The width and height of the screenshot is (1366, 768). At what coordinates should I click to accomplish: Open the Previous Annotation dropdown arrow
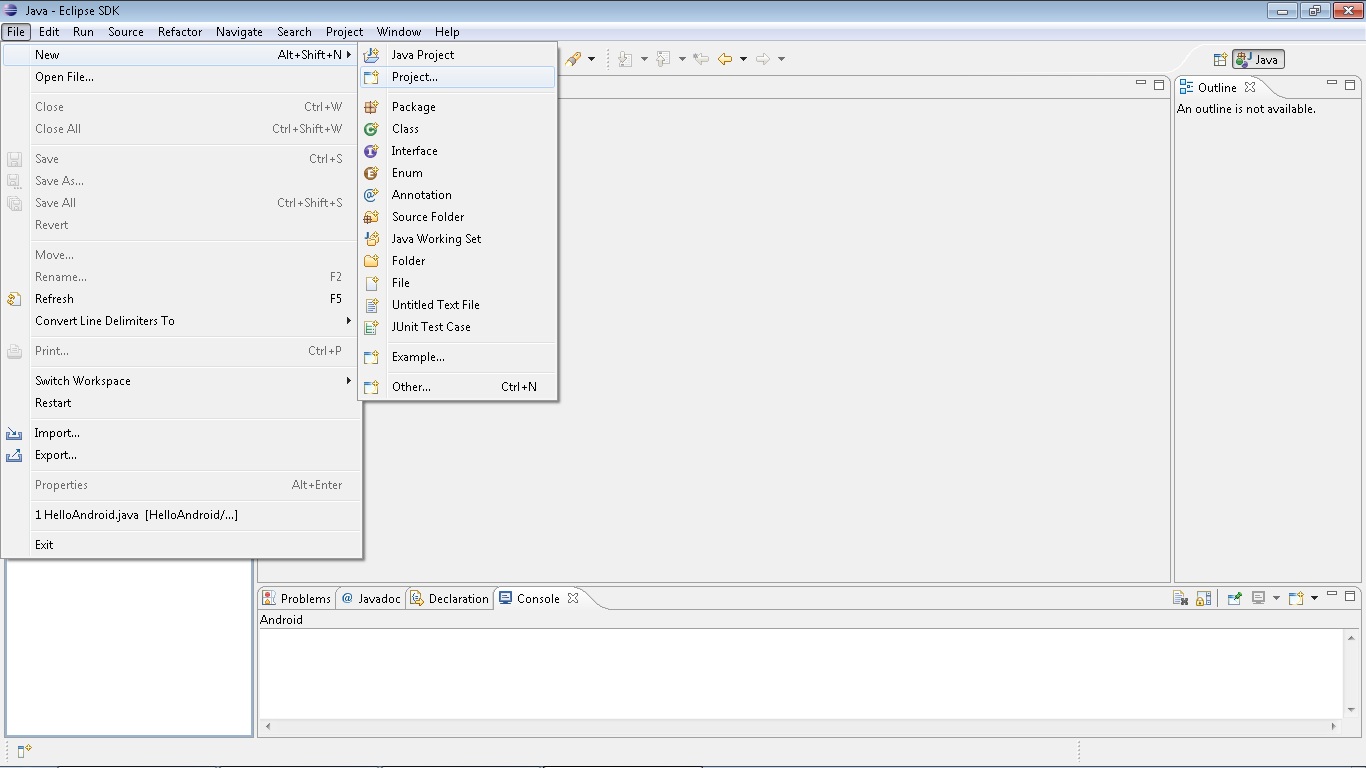tap(682, 59)
